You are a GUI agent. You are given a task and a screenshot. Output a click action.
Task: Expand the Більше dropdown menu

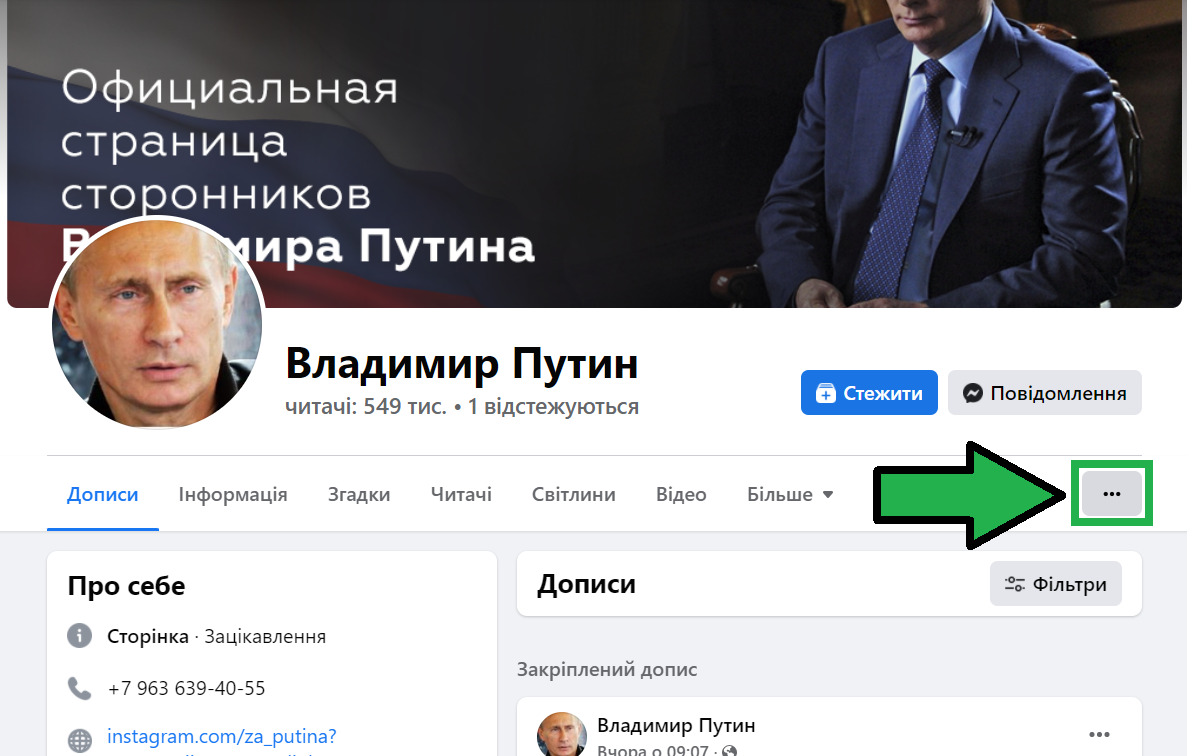click(x=790, y=494)
